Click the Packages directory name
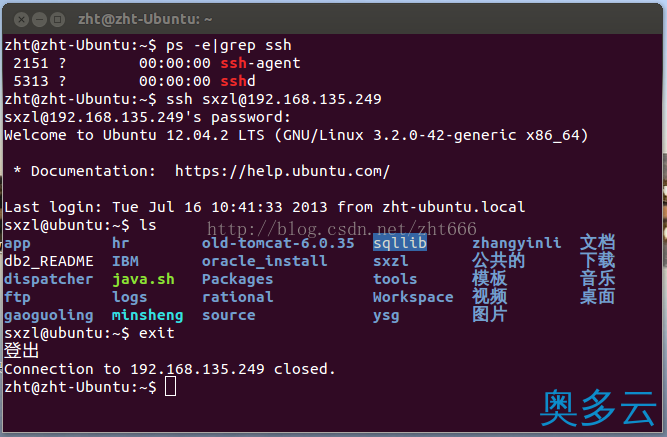Viewport: 667px width, 437px height. 237,280
